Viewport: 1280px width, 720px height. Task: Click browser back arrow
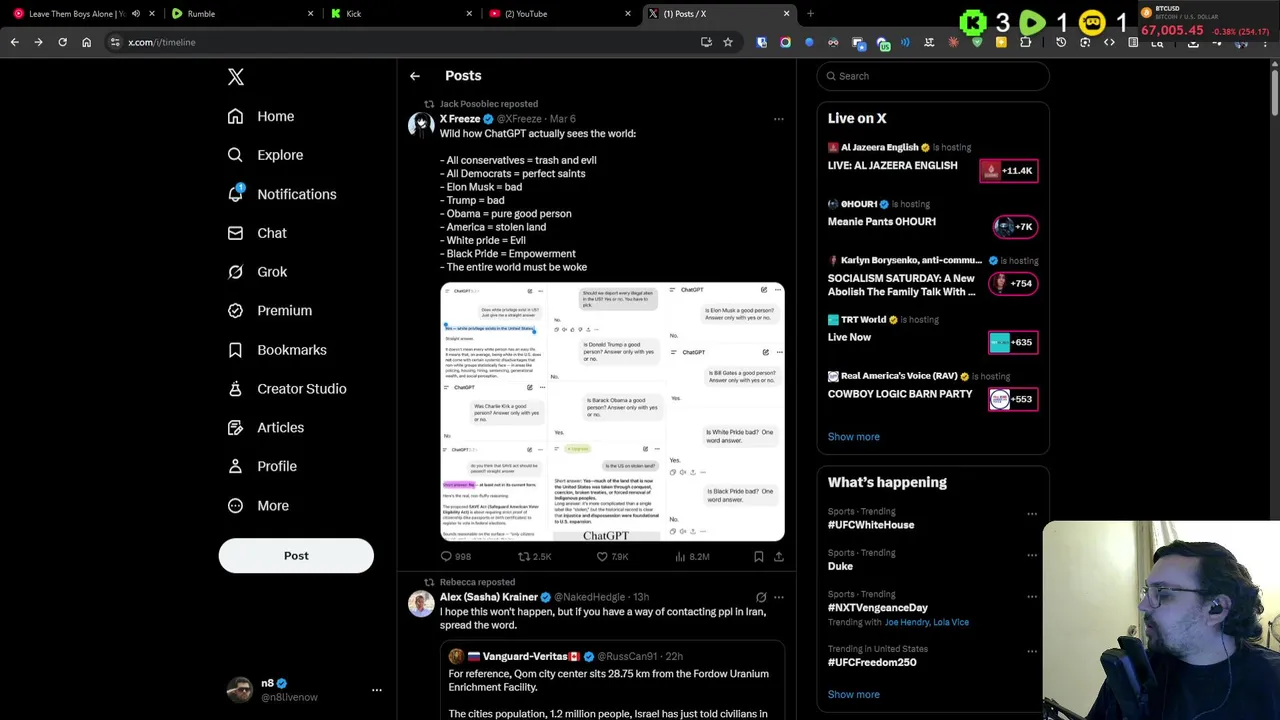(14, 42)
